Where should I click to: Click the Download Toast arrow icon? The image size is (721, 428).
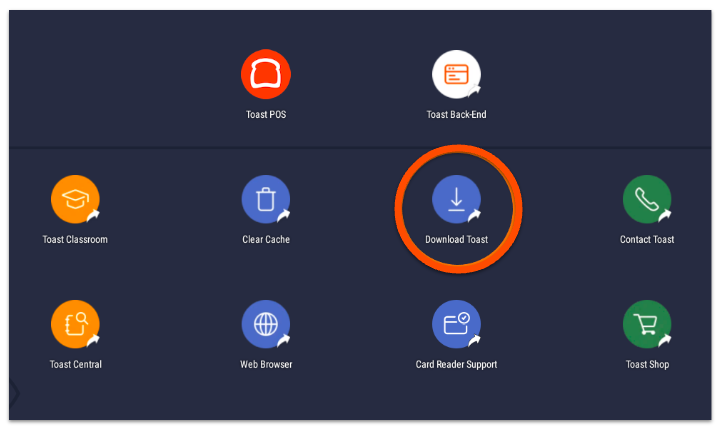coord(456,200)
